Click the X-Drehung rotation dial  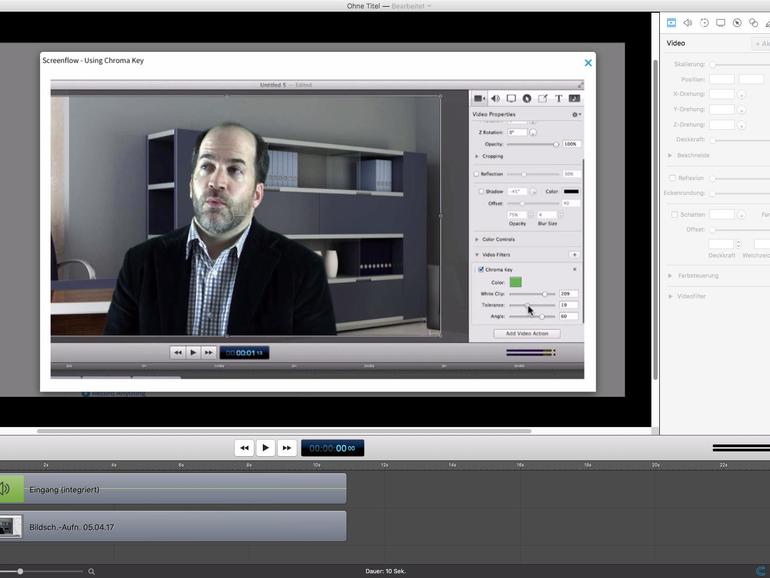(742, 94)
